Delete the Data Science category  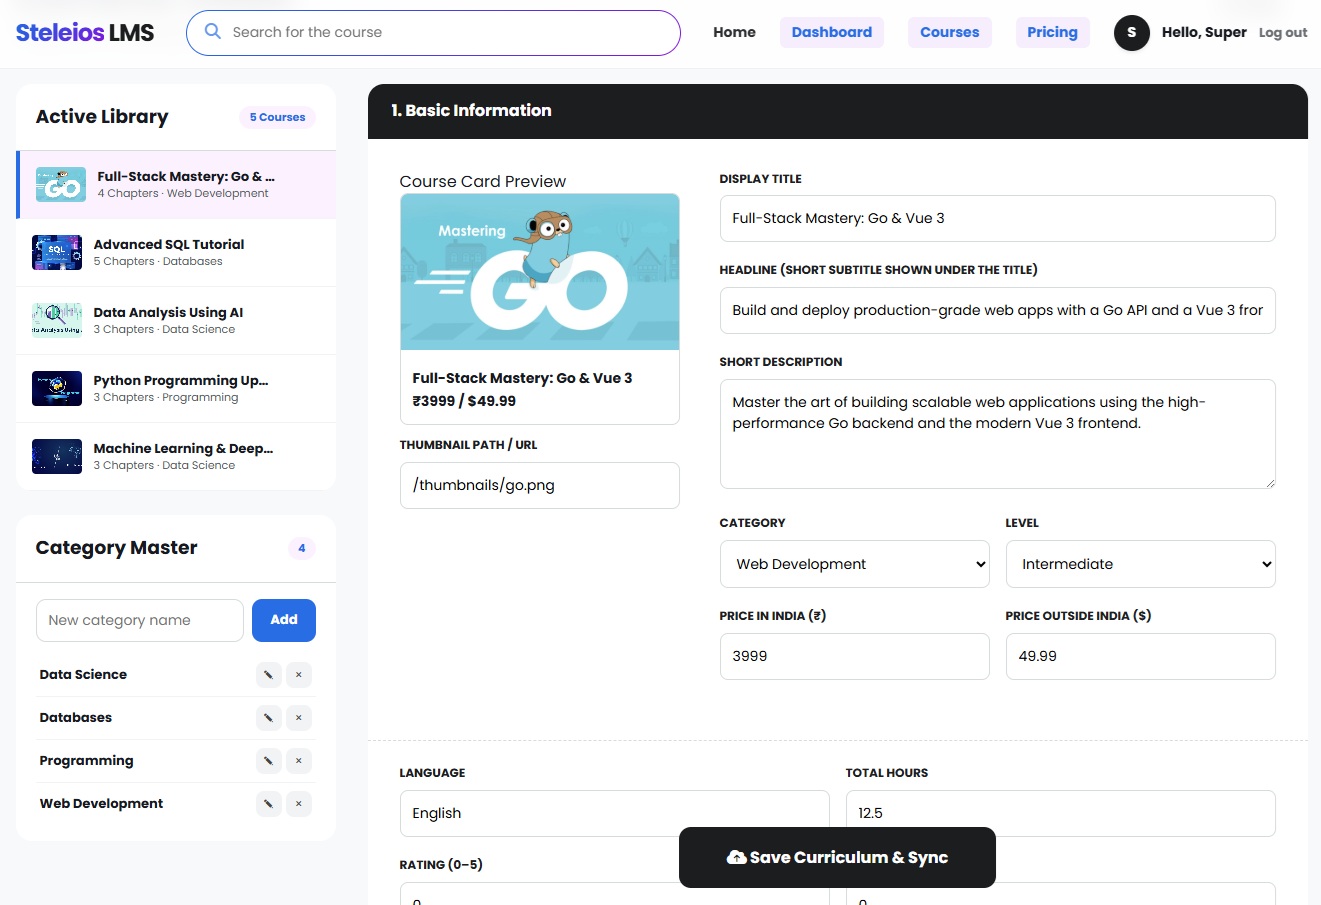tap(298, 675)
